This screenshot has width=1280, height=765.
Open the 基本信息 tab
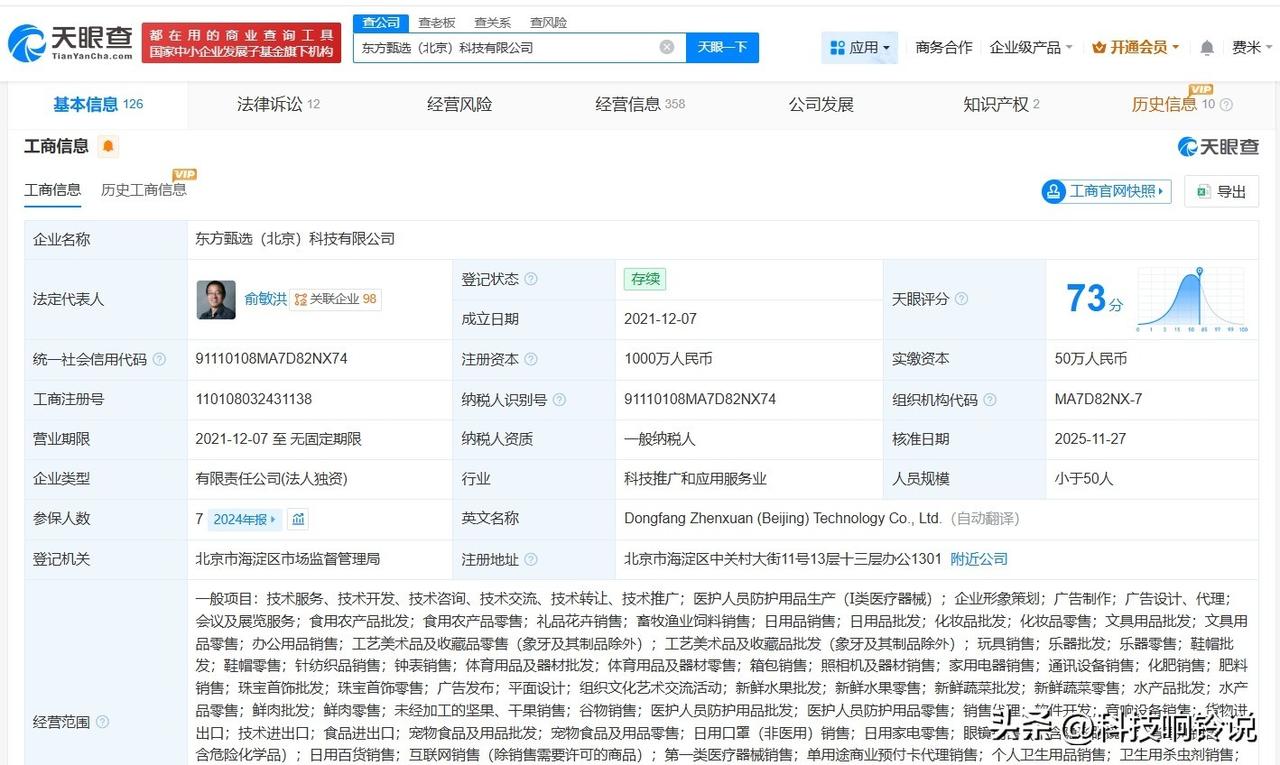coord(98,104)
